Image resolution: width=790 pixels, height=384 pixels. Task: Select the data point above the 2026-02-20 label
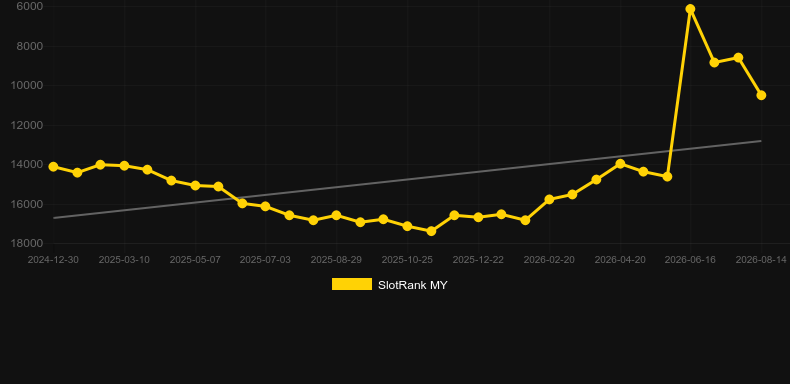(x=549, y=200)
